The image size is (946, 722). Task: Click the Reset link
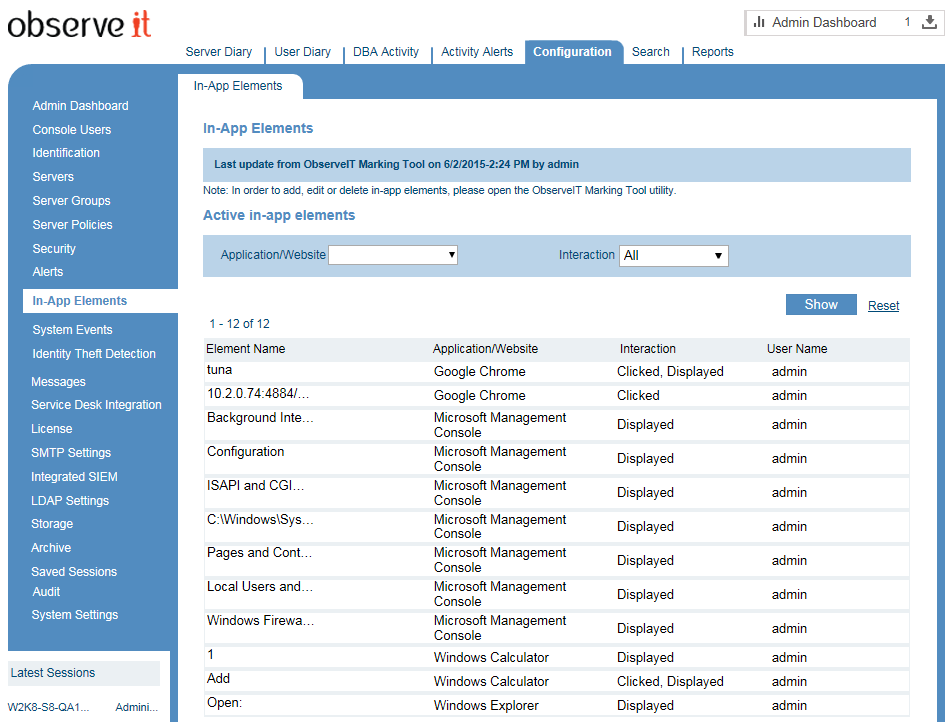[x=883, y=306]
